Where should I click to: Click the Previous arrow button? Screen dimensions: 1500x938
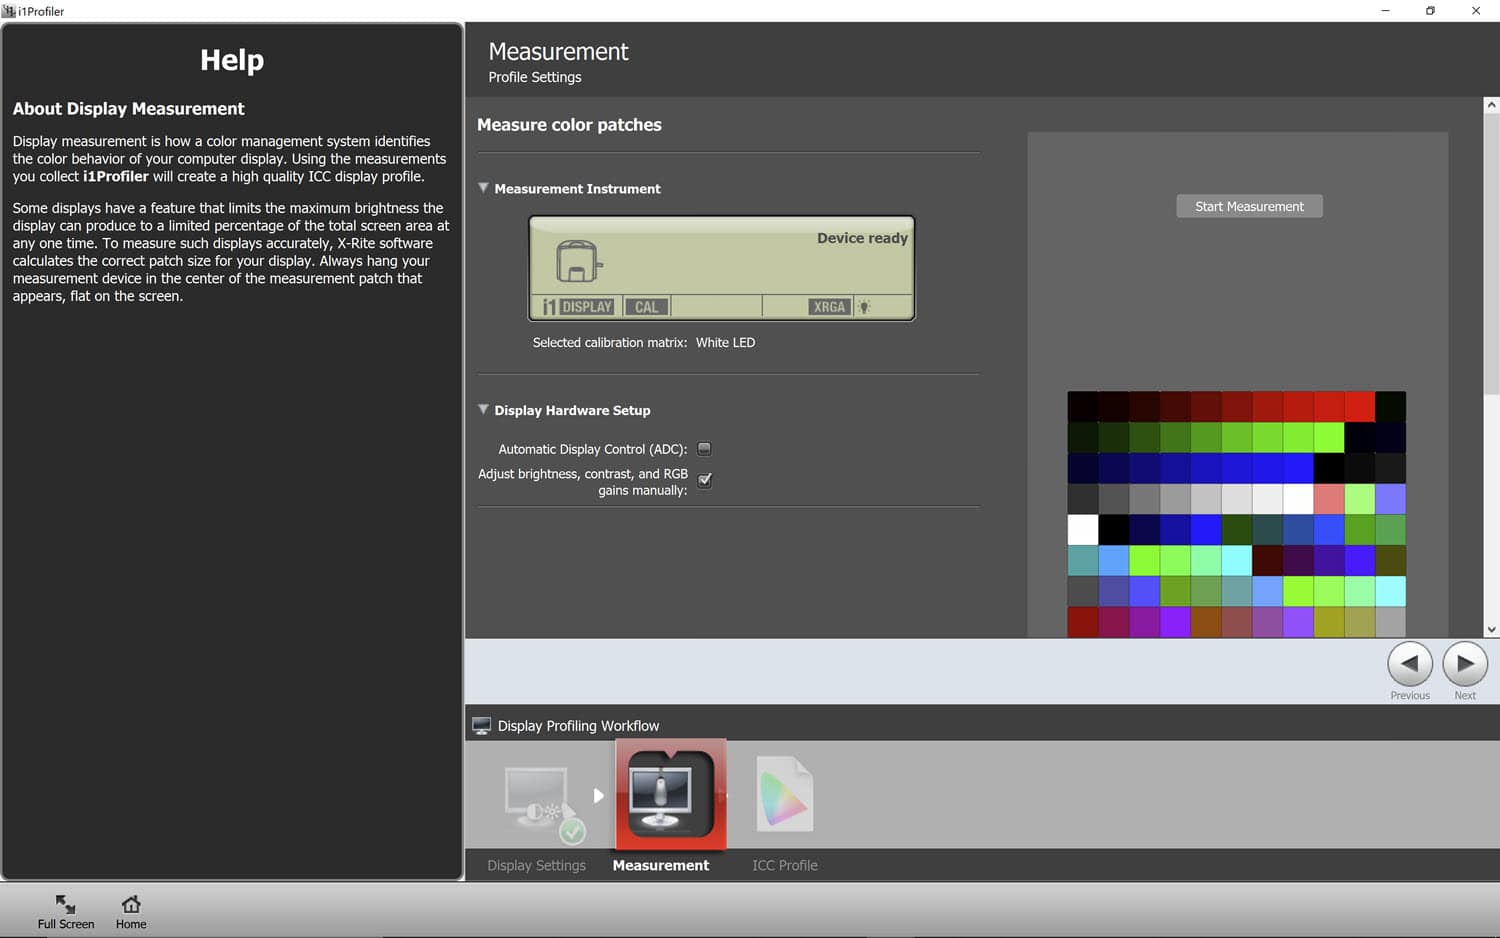1410,663
